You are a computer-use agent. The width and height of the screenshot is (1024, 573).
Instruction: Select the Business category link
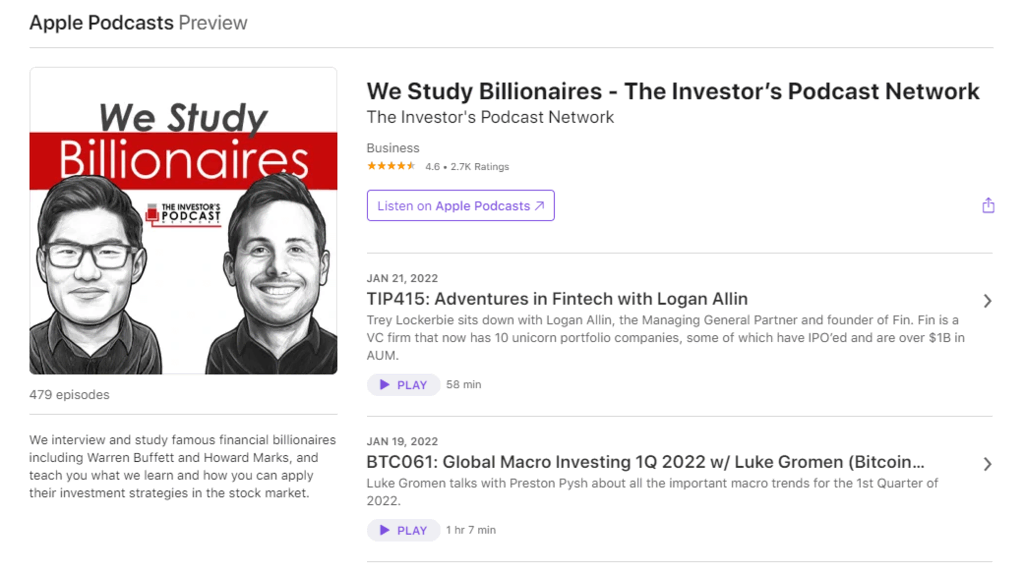click(393, 148)
